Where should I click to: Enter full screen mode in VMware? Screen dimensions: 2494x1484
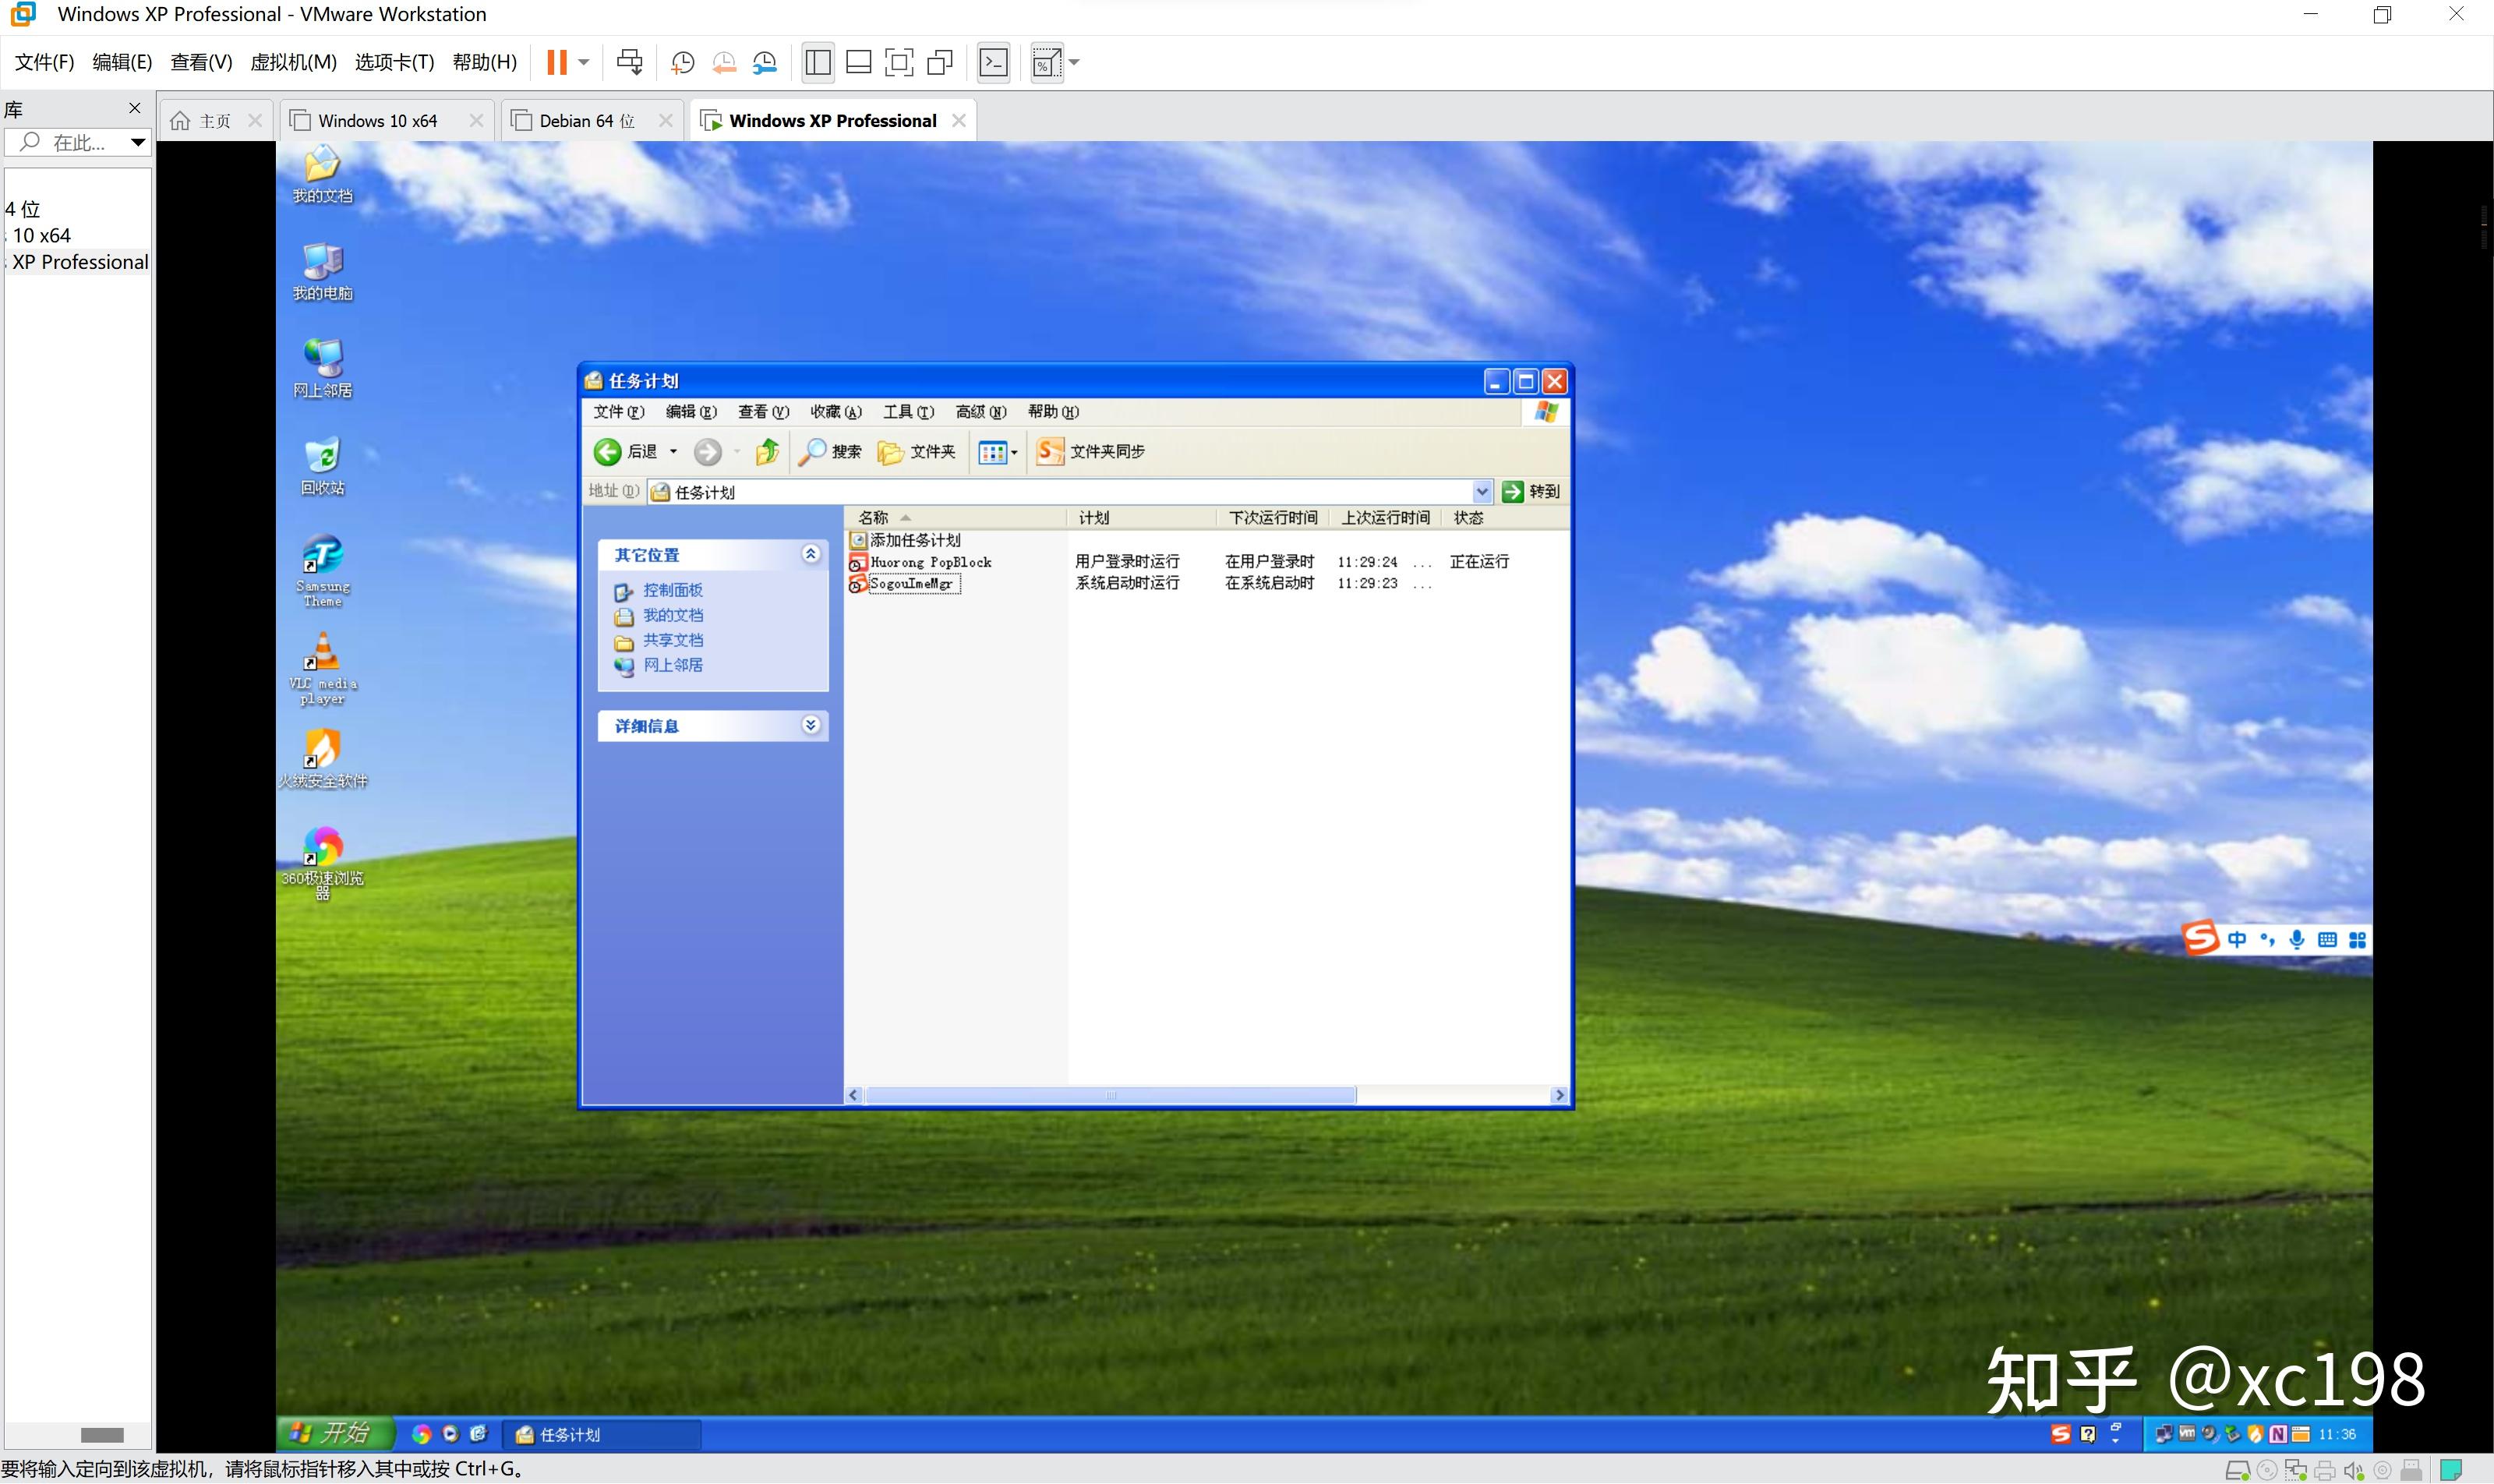[899, 62]
